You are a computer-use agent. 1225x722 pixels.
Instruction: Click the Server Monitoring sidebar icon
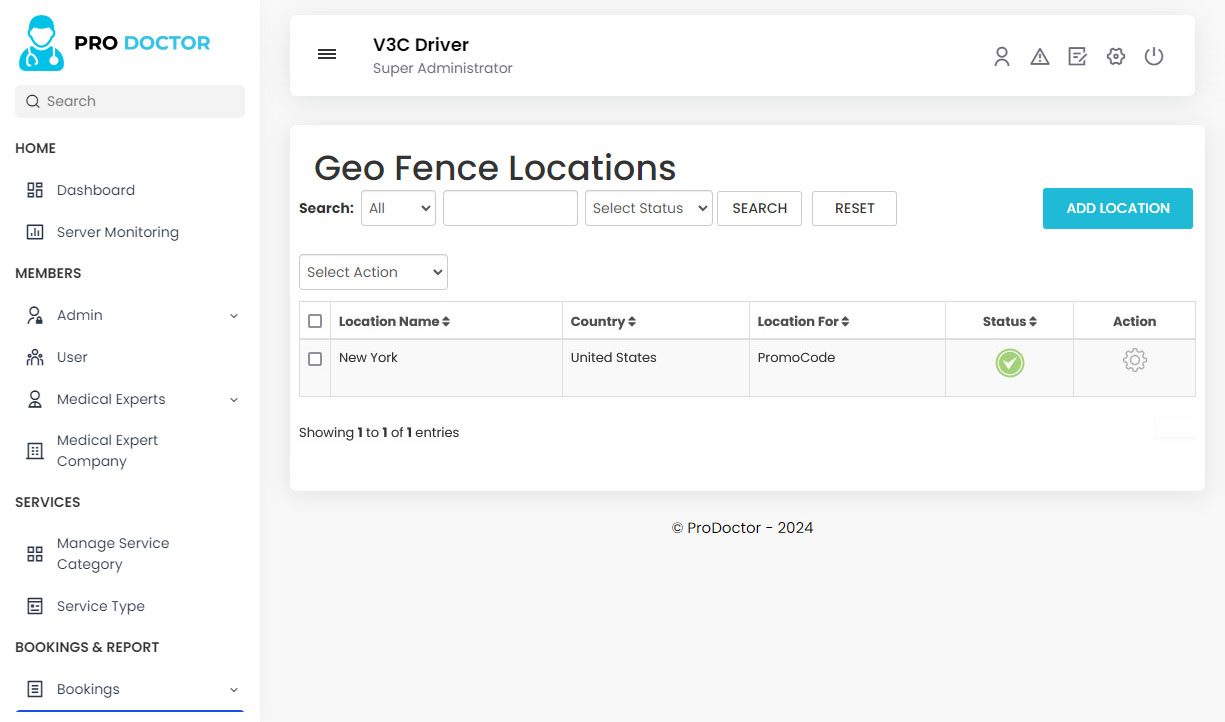[33, 232]
